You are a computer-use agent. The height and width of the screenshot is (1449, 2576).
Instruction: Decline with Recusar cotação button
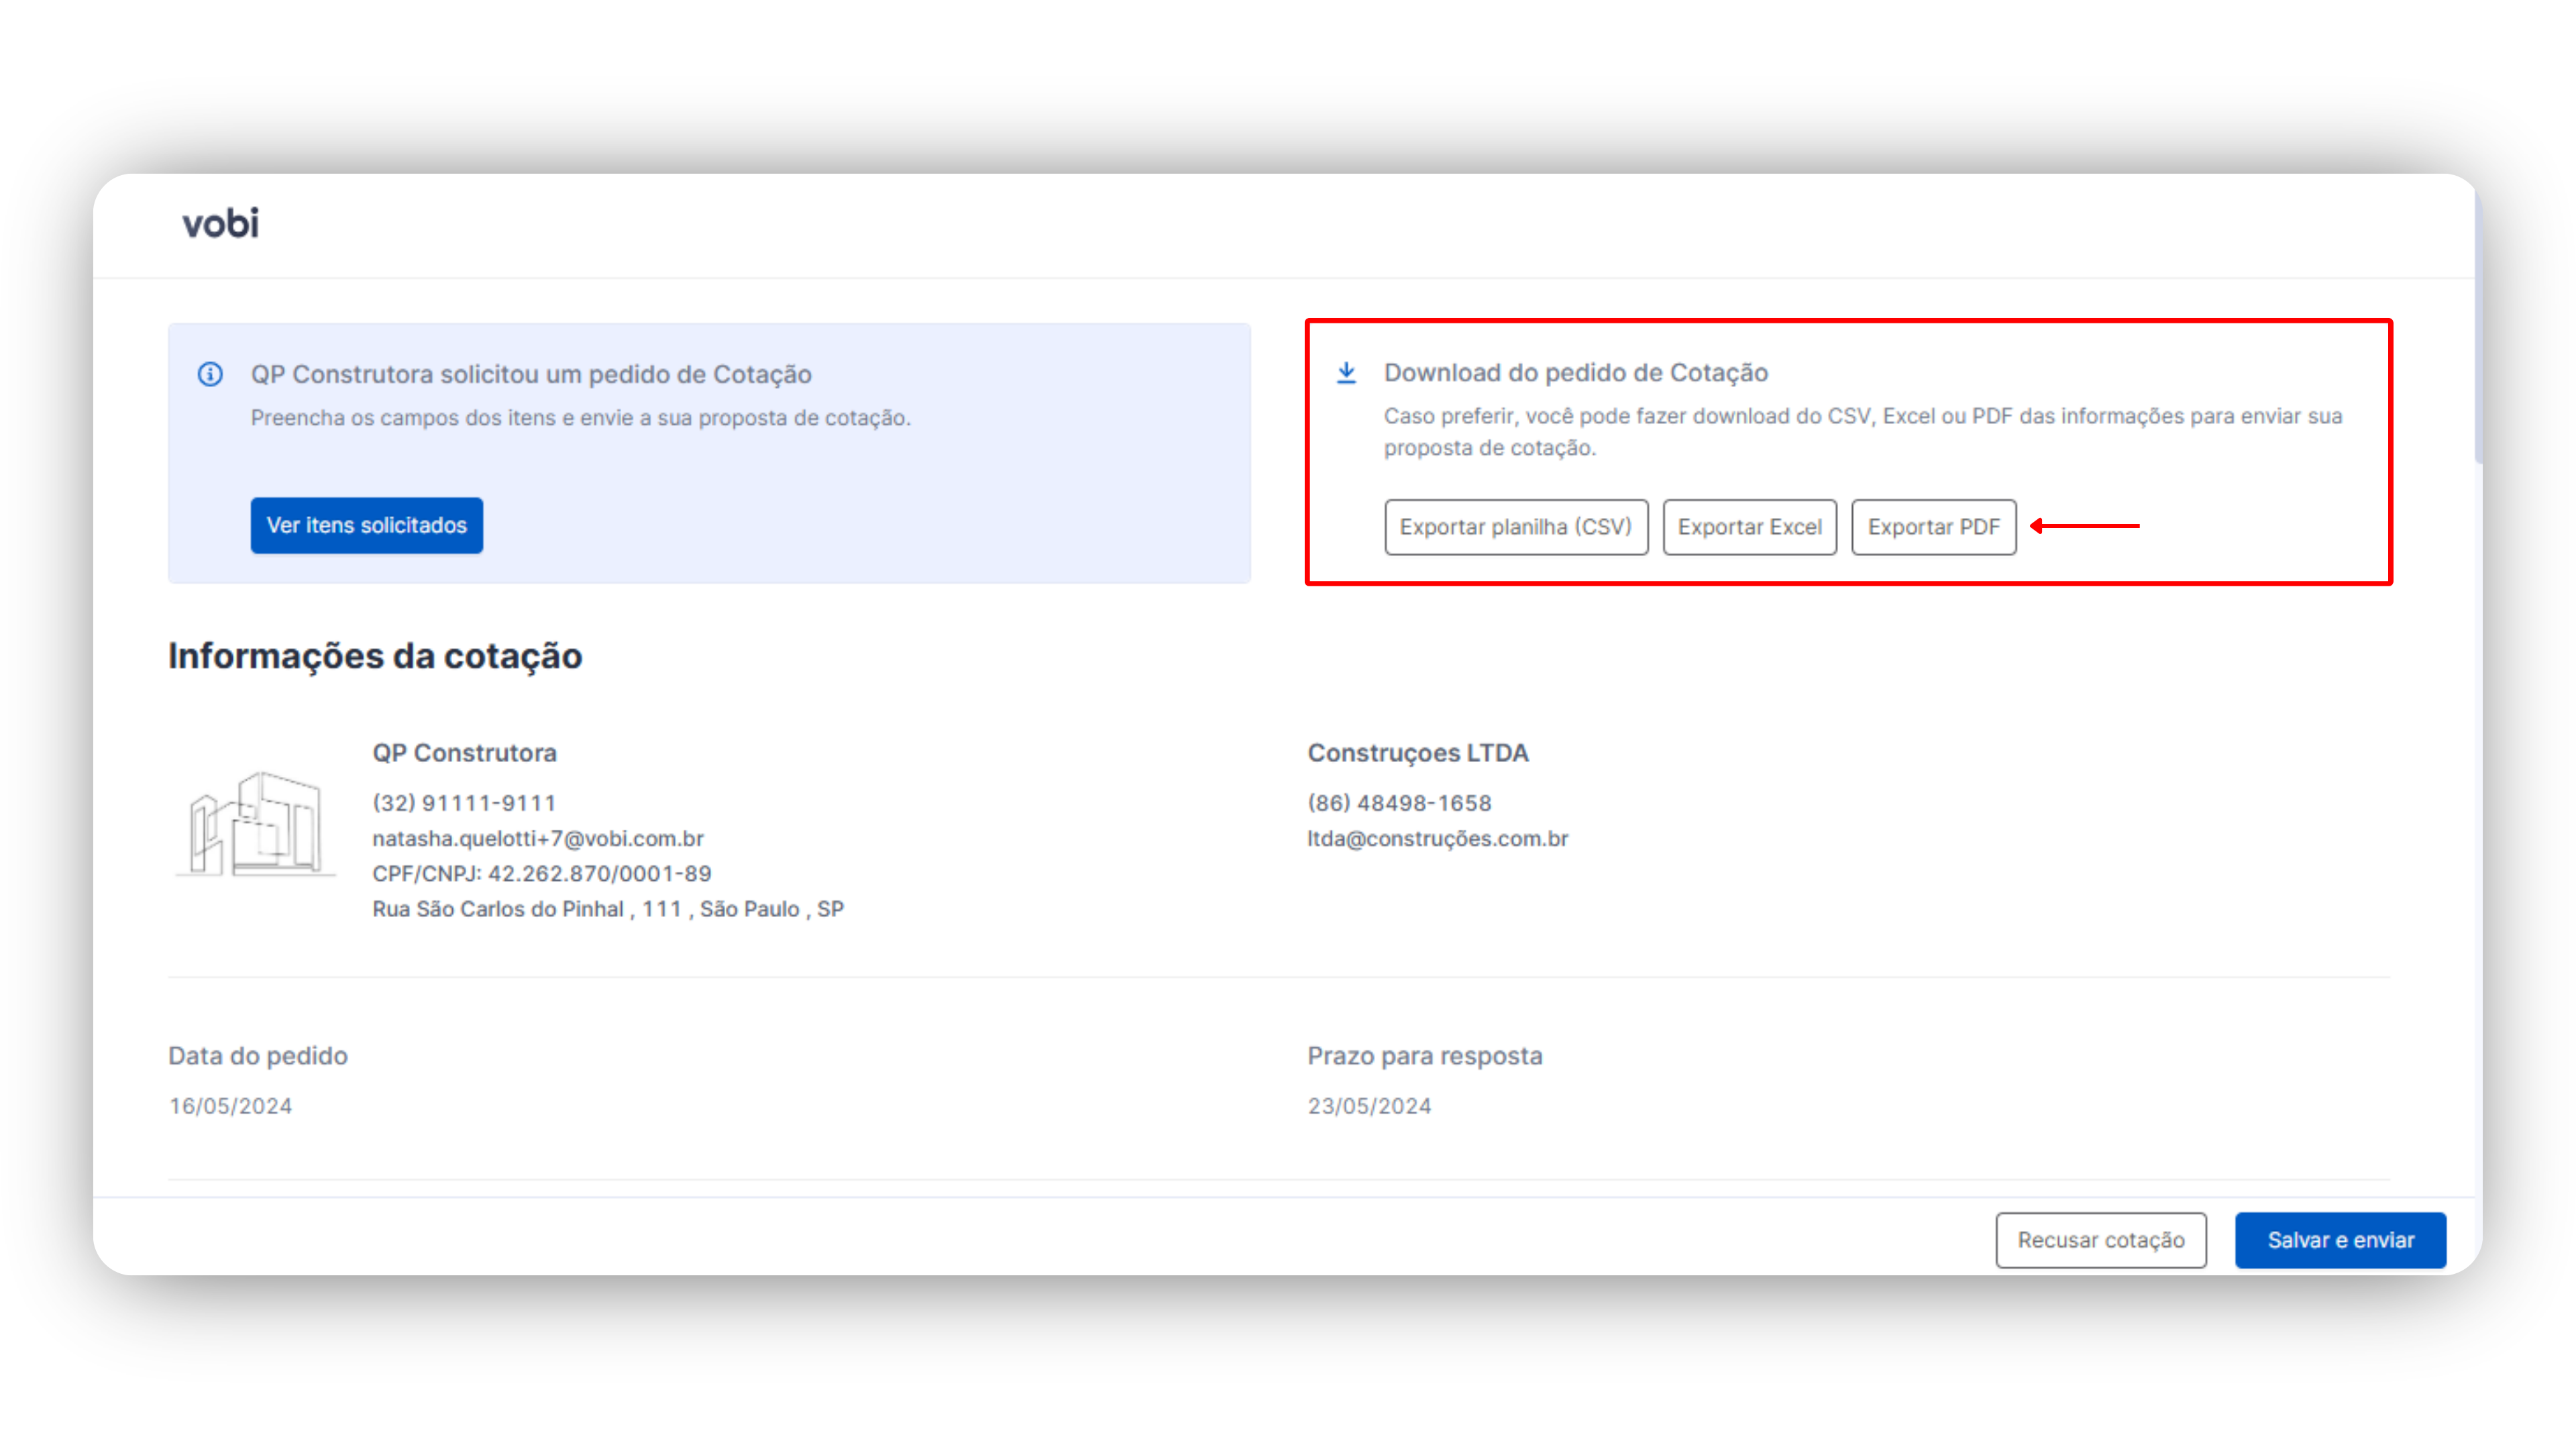pos(2100,1240)
